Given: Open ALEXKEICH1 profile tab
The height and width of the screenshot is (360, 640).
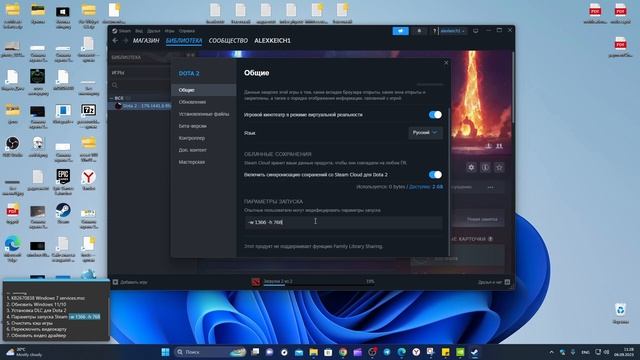Looking at the screenshot, I should tap(273, 41).
